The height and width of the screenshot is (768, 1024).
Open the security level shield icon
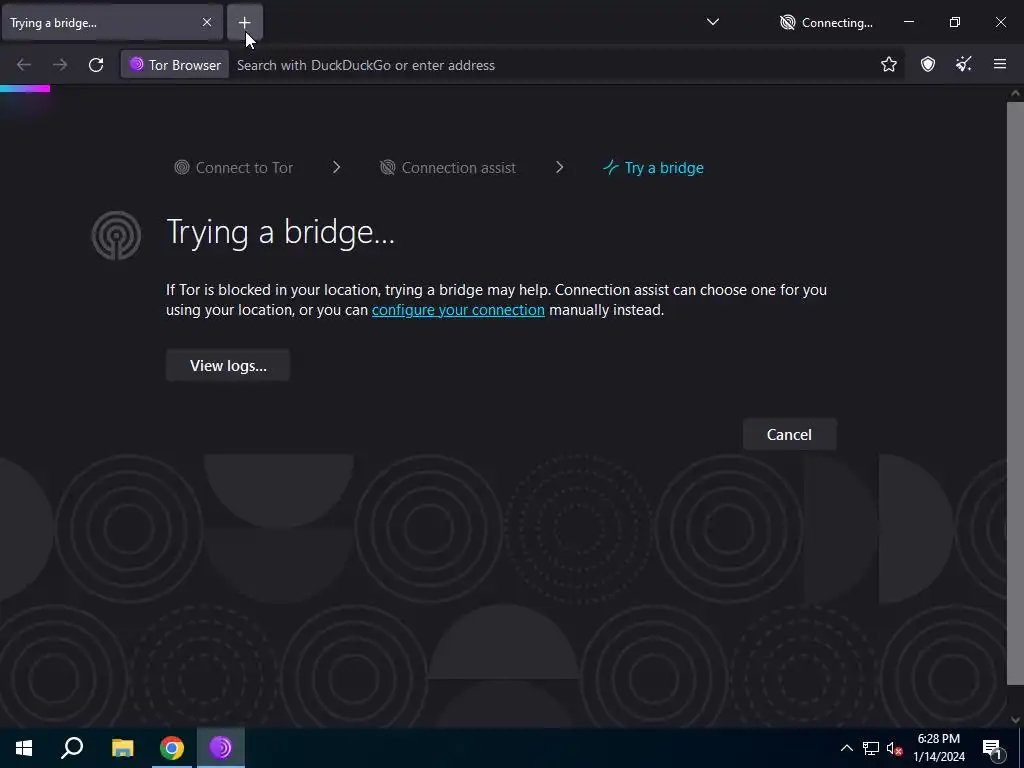tap(927, 64)
